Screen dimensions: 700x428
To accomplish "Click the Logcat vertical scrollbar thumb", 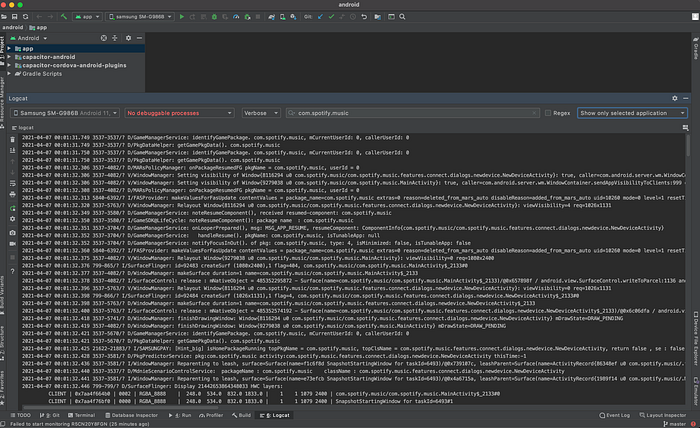I will 688,145.
